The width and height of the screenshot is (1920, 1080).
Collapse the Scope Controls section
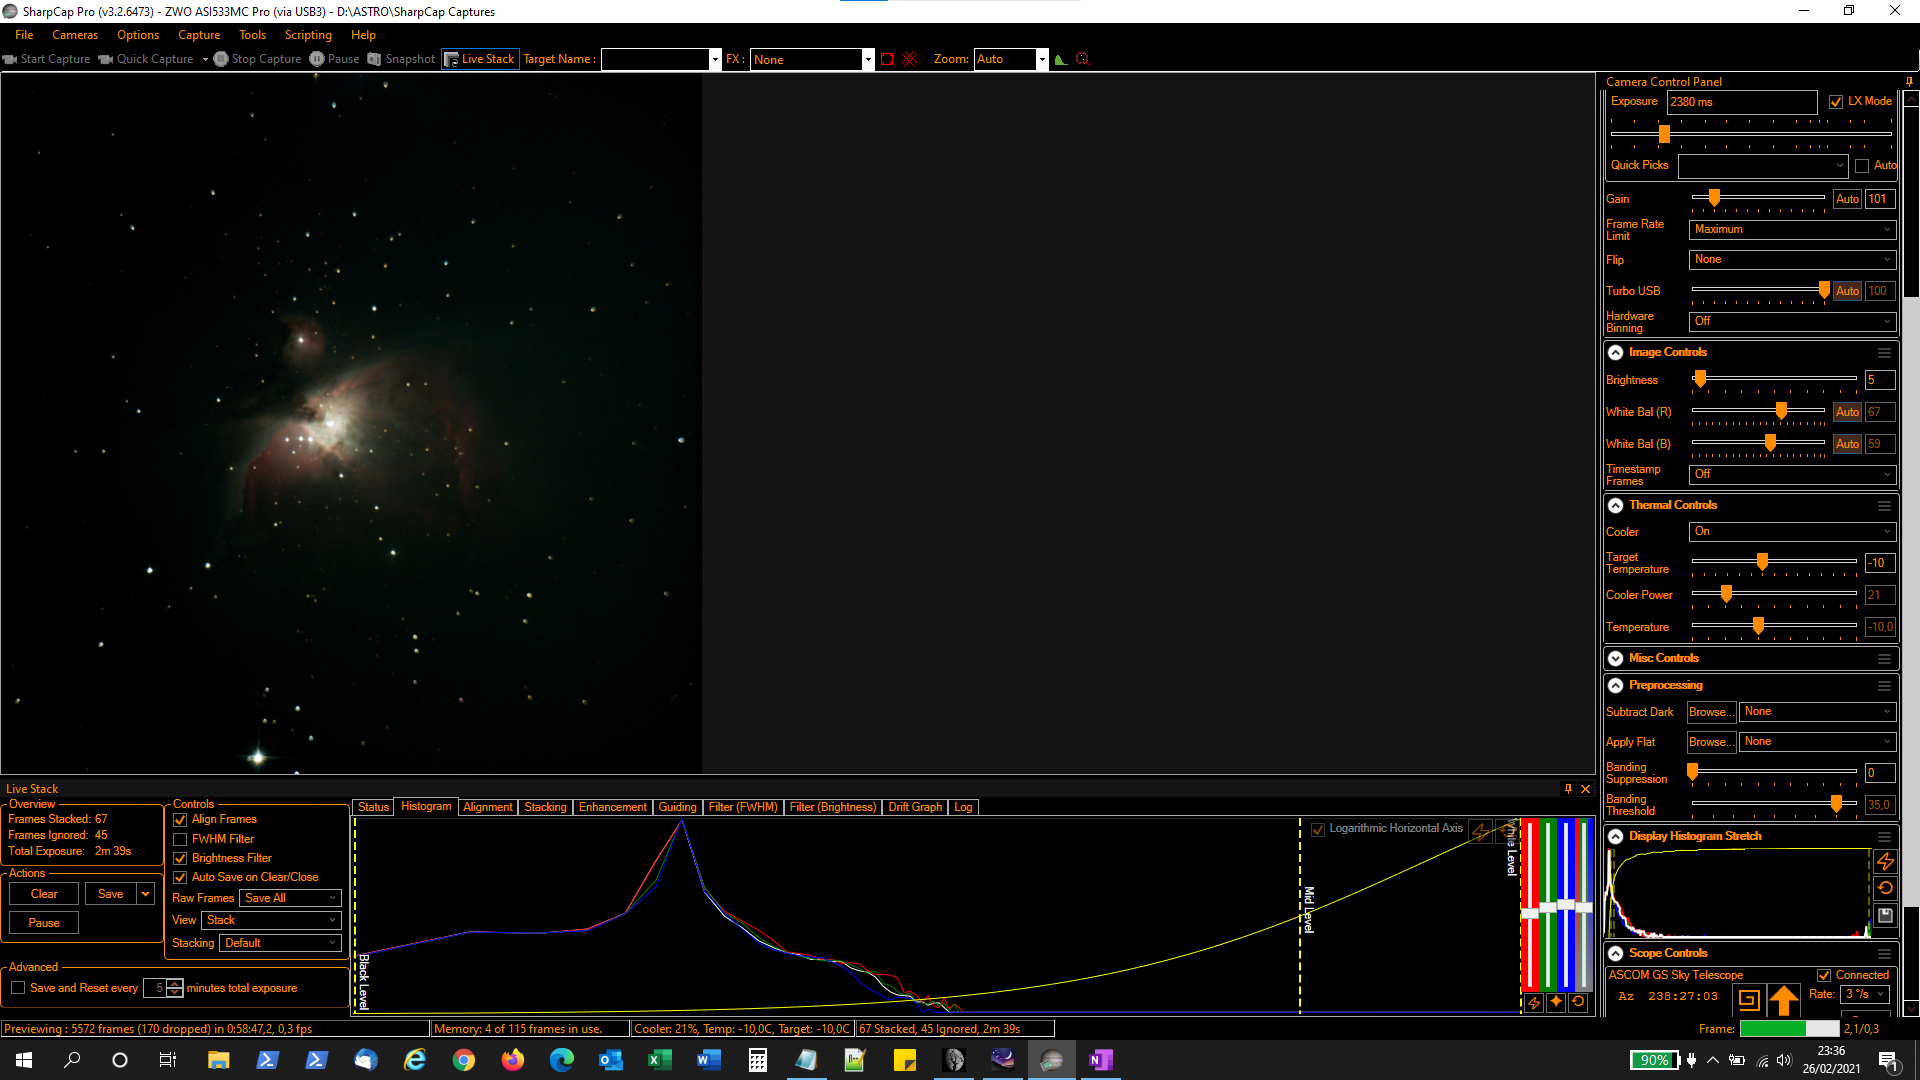[1615, 953]
